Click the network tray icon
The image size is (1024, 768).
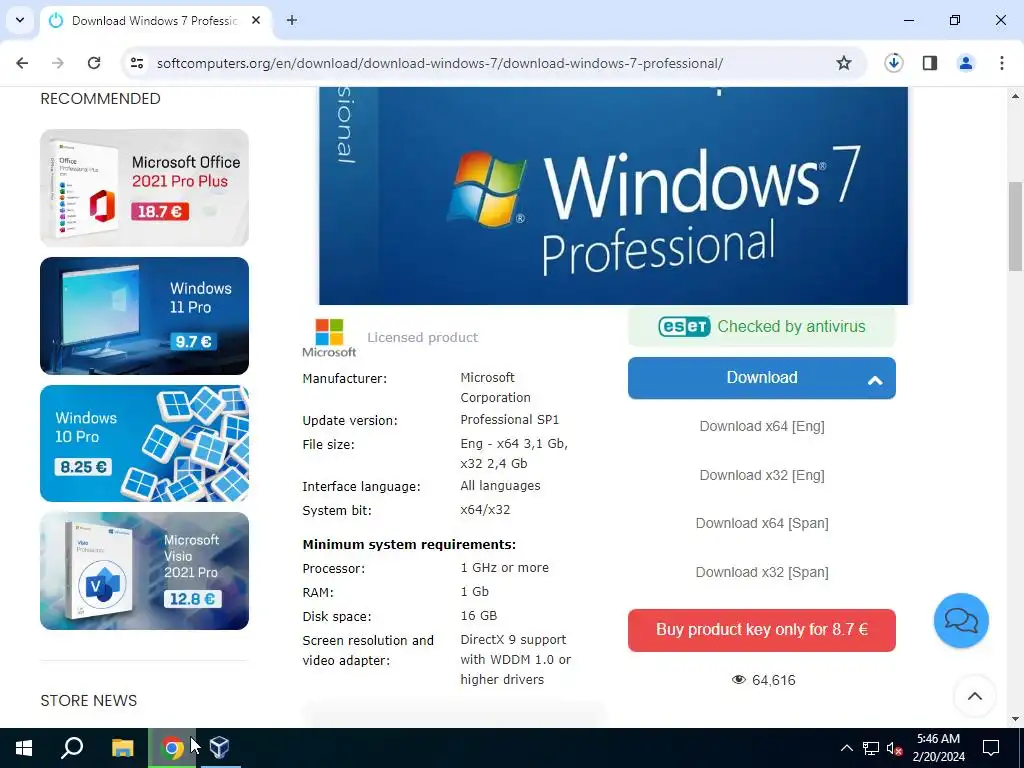pos(871,748)
